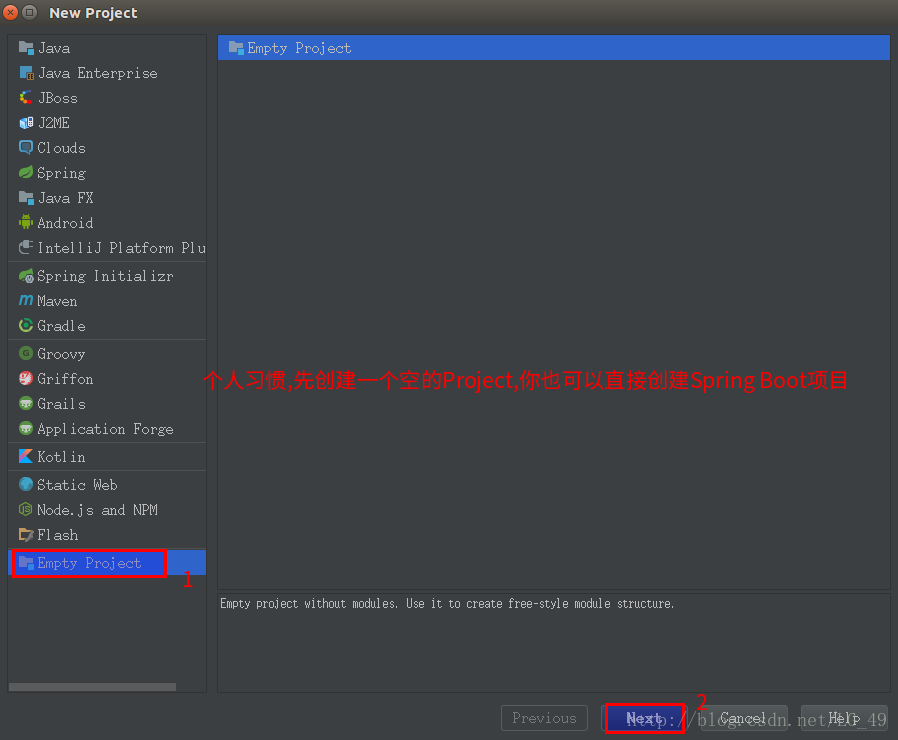Click the Flash icon
This screenshot has width=898, height=740.
pyautogui.click(x=26, y=534)
